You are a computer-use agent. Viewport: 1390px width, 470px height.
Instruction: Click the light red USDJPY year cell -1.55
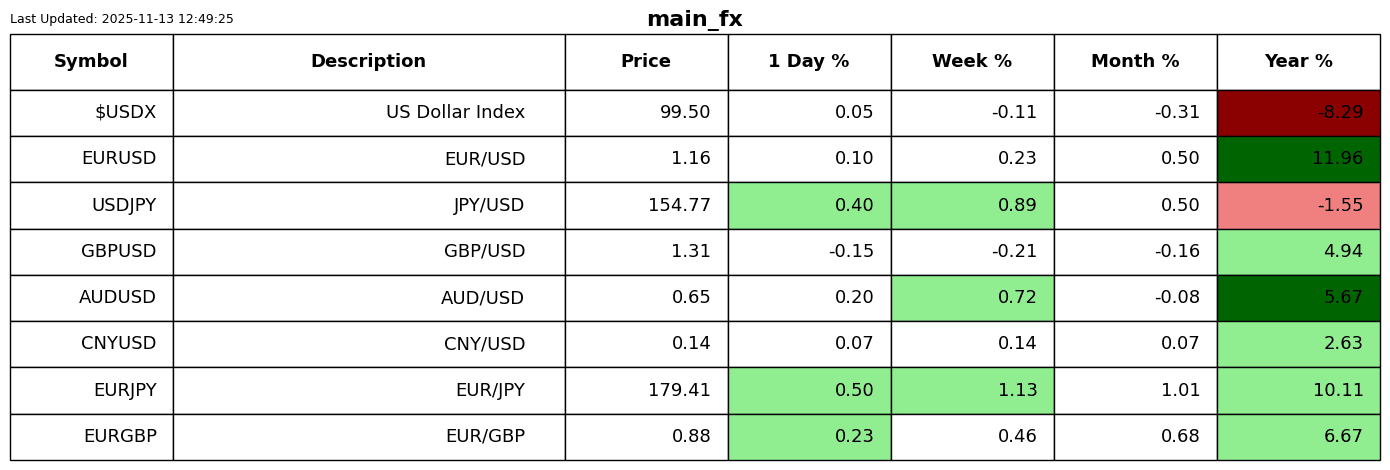pos(1298,206)
